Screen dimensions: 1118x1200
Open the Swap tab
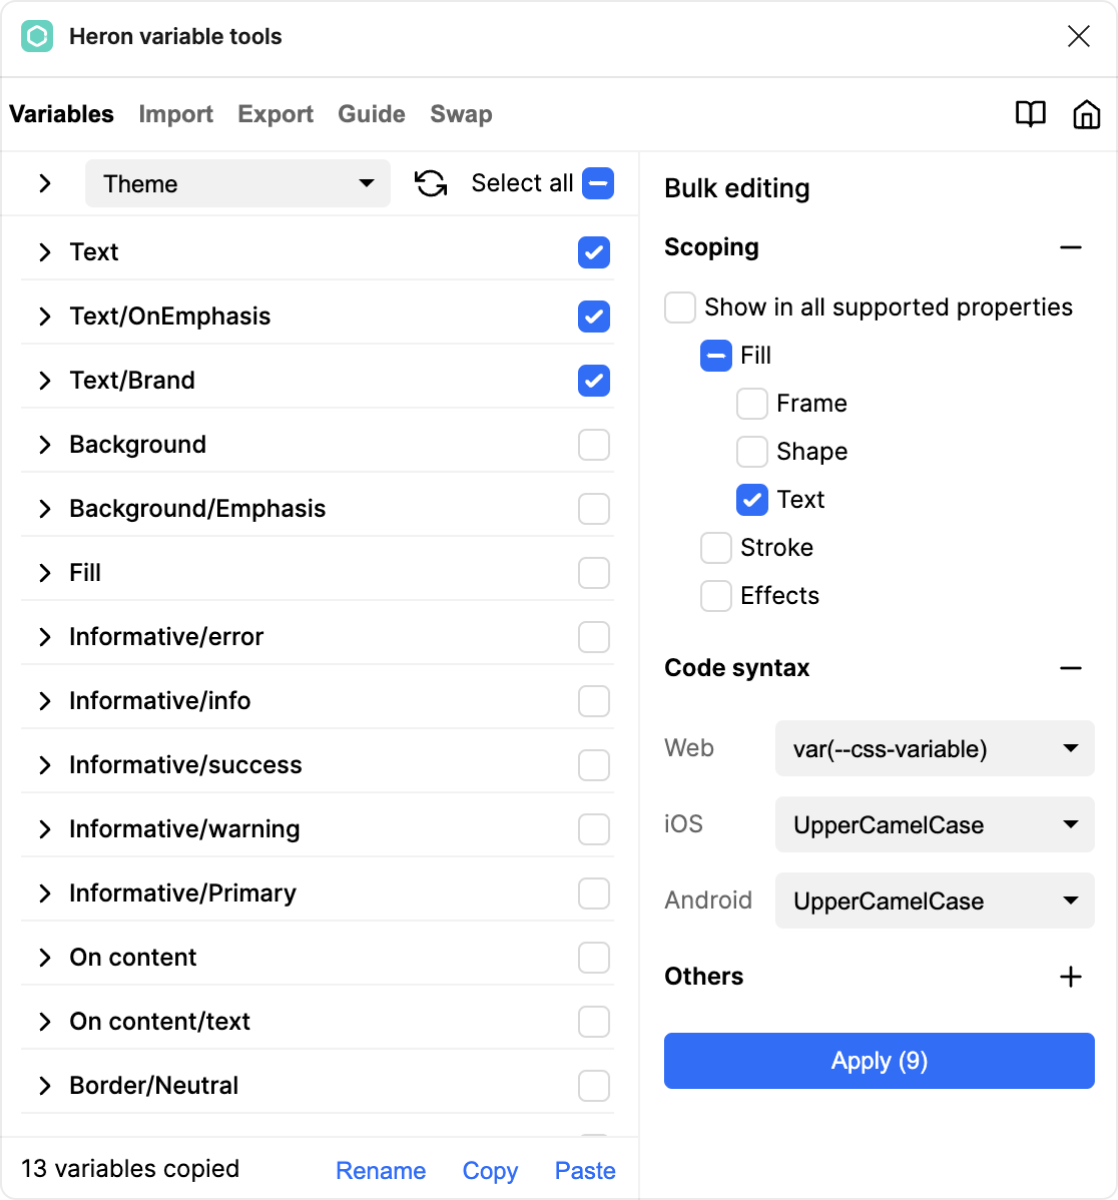tap(461, 114)
